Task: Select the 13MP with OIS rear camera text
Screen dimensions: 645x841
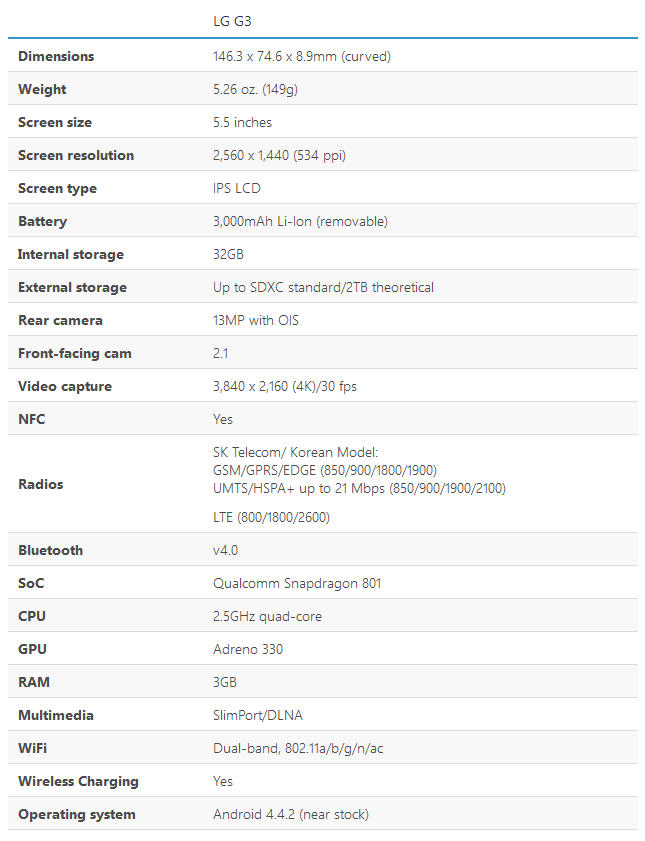Action: point(256,320)
